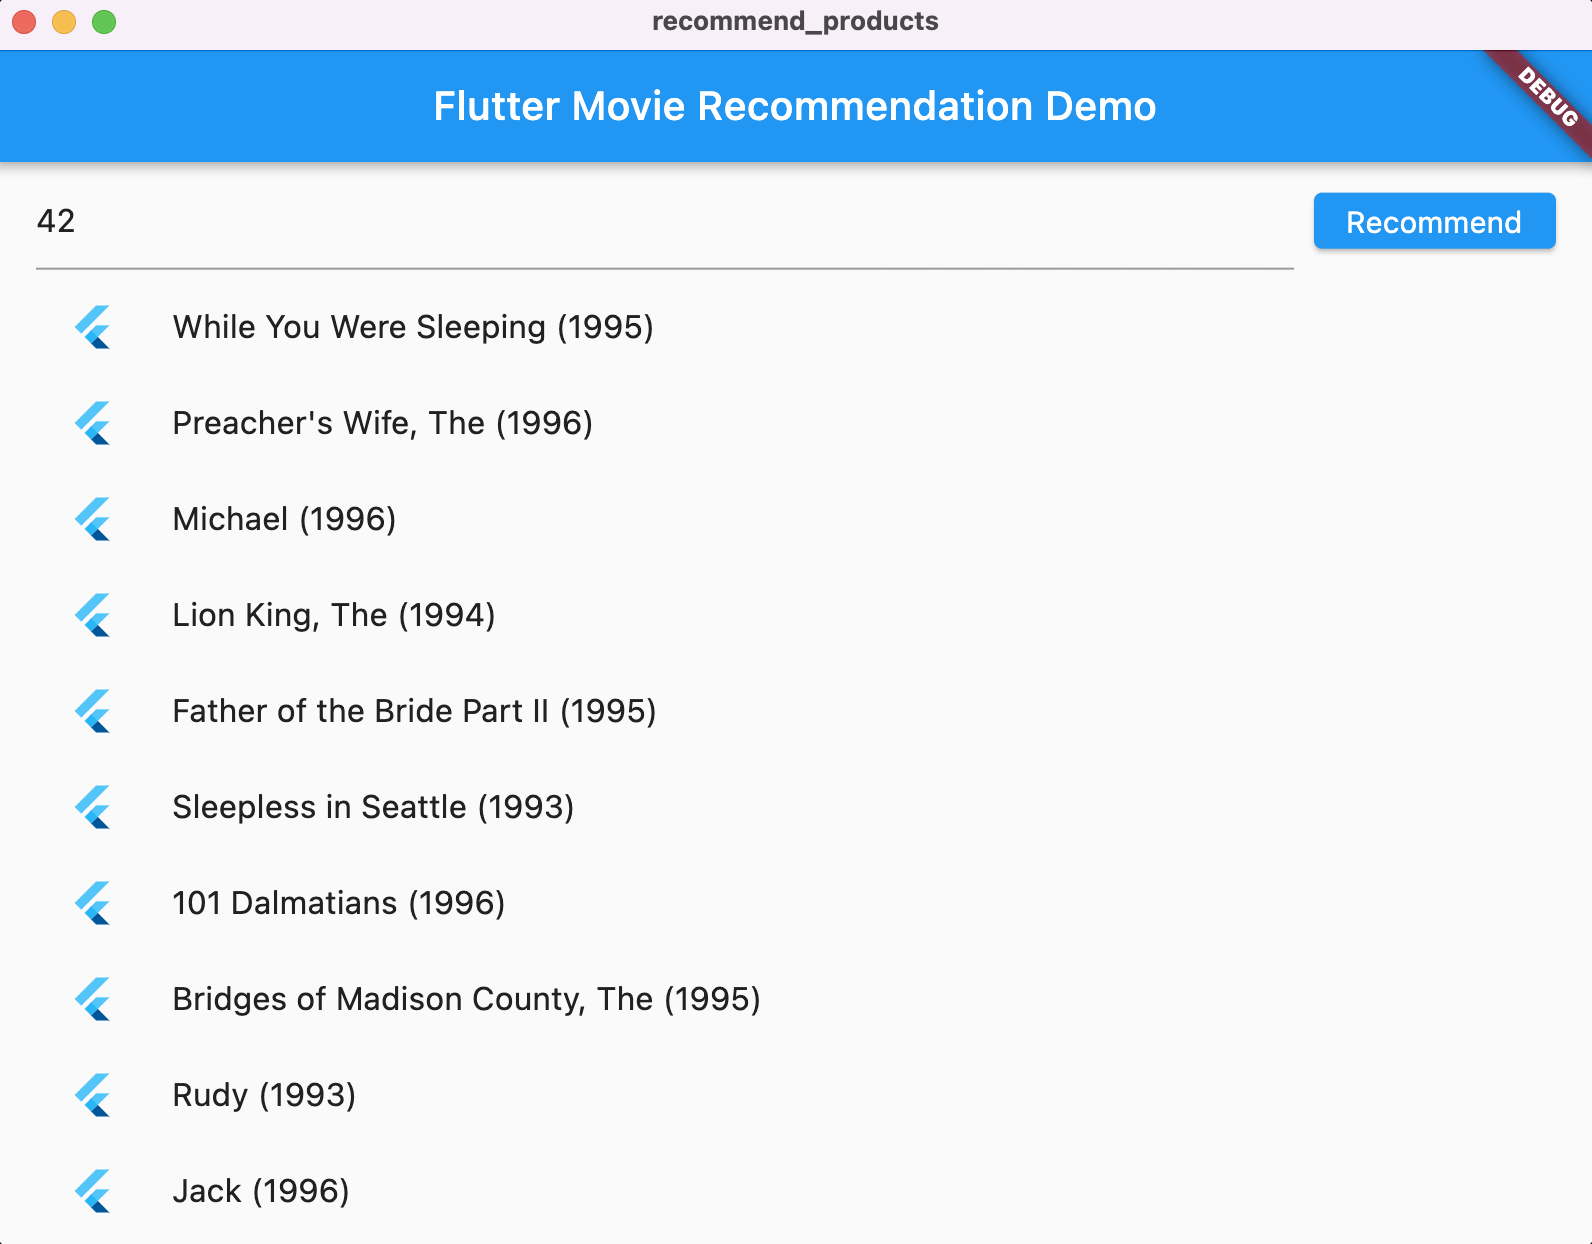Click Flutter icon beside Bridges of Madison County
The width and height of the screenshot is (1592, 1244).
pyautogui.click(x=93, y=999)
